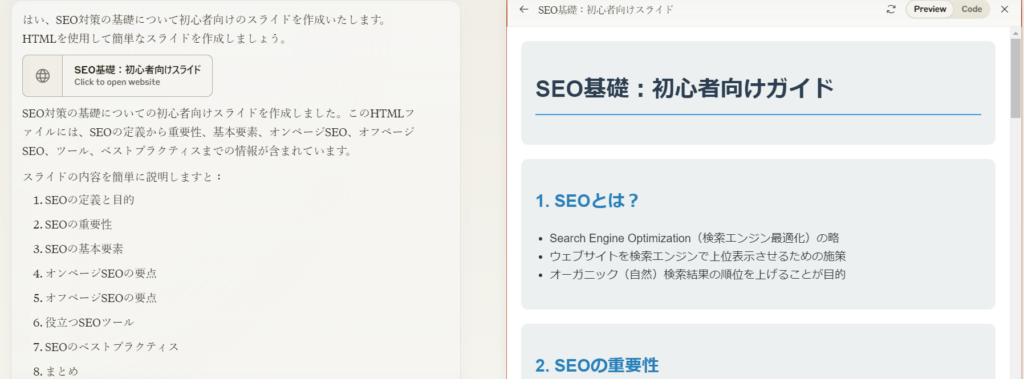Click the panel title 'SEO基礎：初心者向けスライド'
Viewport: 1024px width, 379px height.
[605, 9]
